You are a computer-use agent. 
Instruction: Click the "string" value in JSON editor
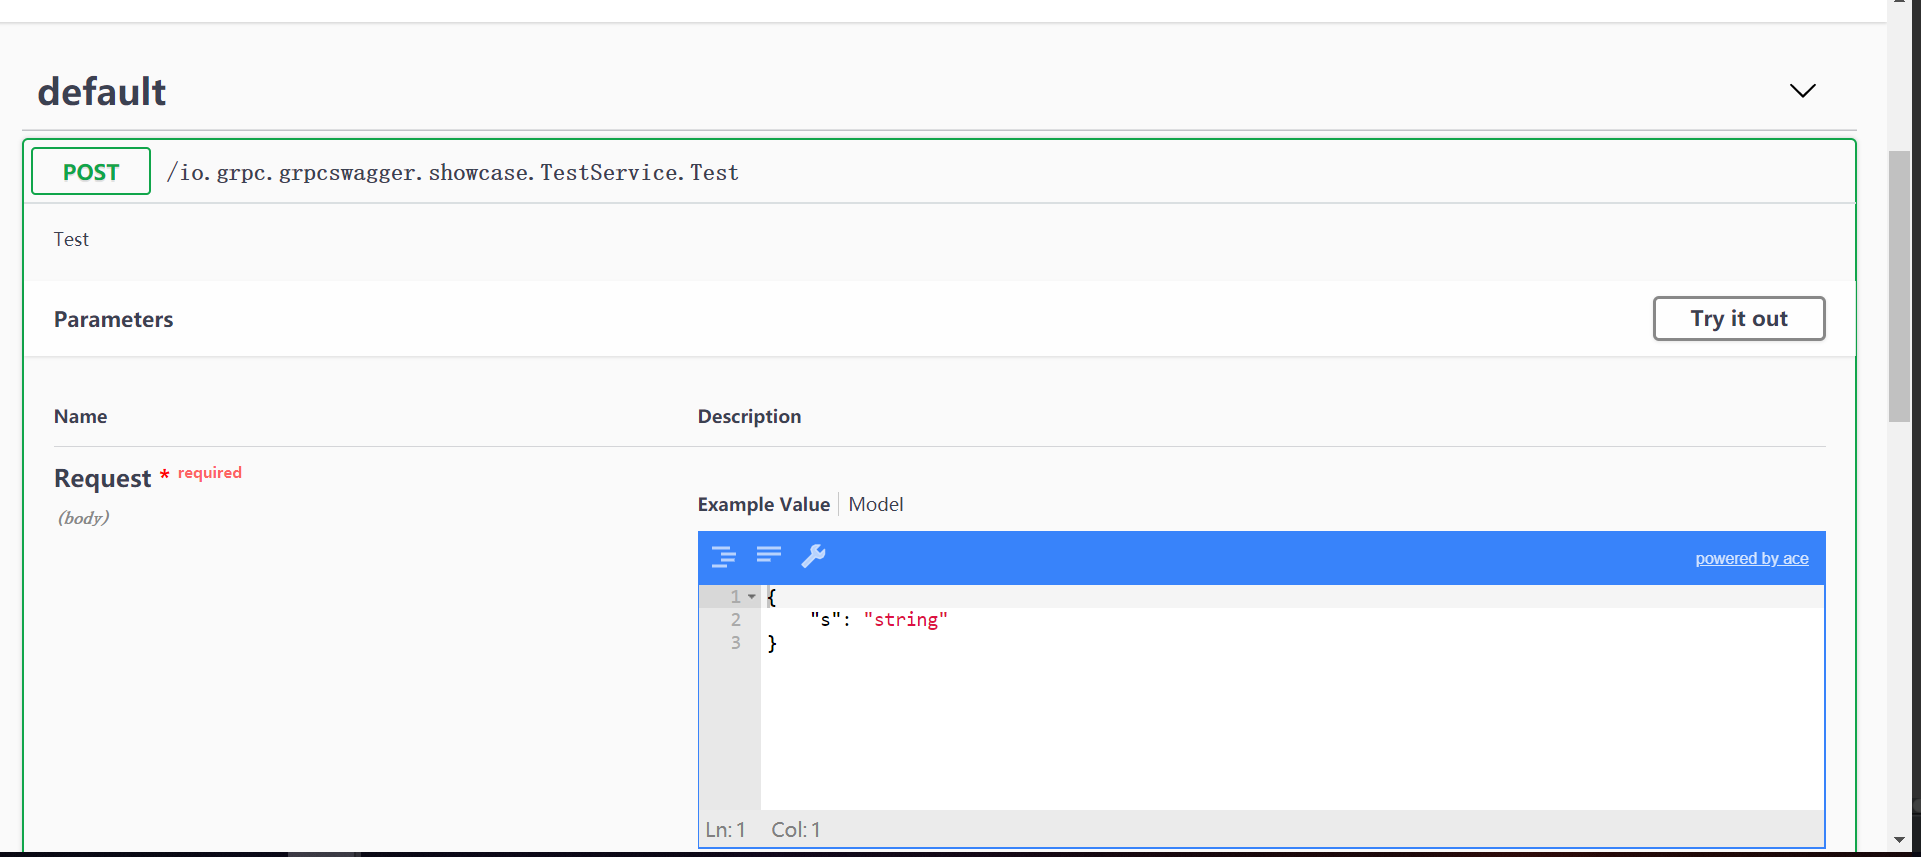[x=905, y=620]
